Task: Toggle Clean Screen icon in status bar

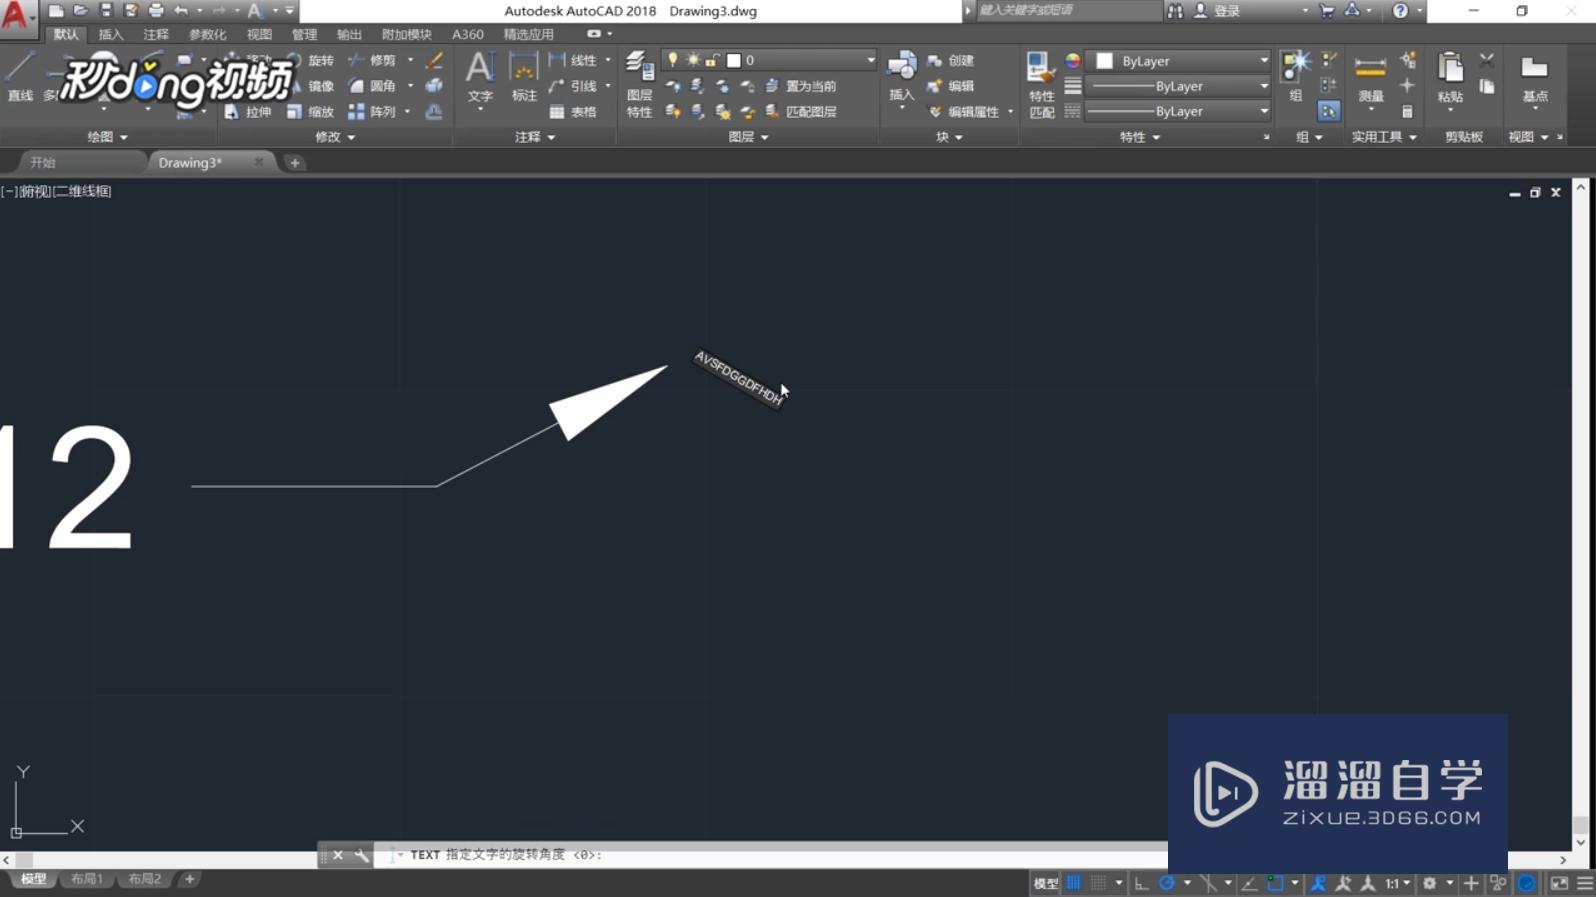Action: (x=1559, y=883)
